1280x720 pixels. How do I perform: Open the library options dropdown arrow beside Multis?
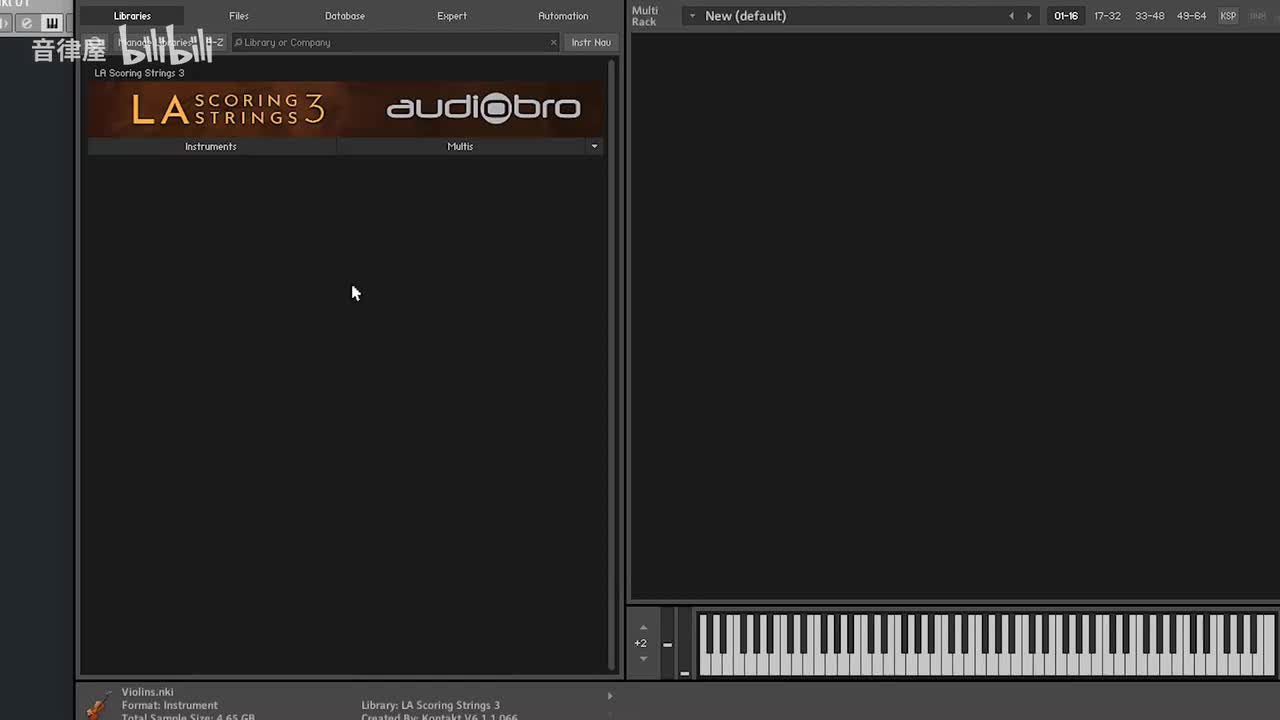coord(594,146)
